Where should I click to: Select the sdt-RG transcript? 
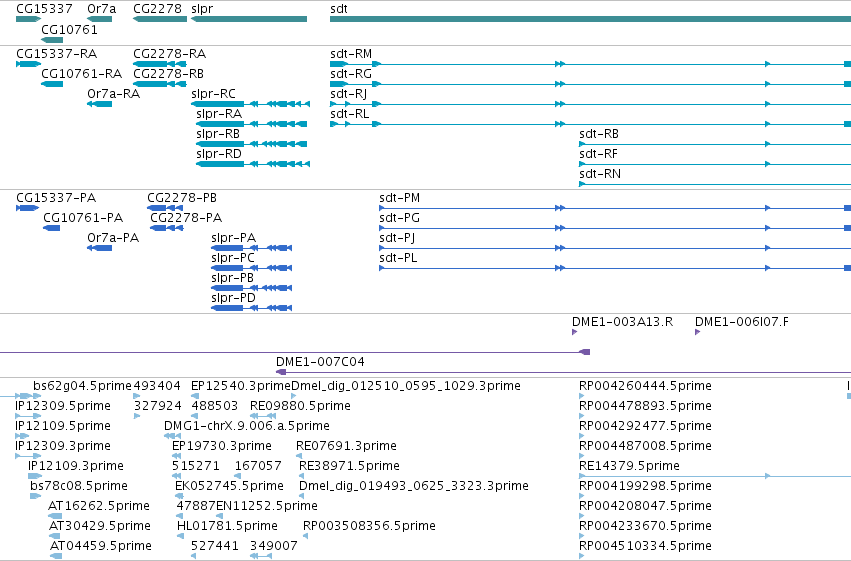351,74
